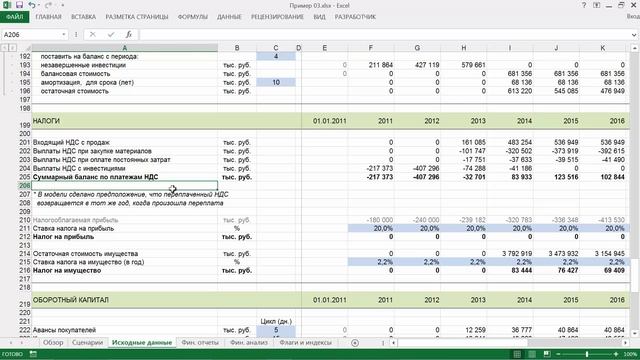The width and height of the screenshot is (640, 360).
Task: Select cell 'Авансы покупателей'
Action: pyautogui.click(x=124, y=330)
